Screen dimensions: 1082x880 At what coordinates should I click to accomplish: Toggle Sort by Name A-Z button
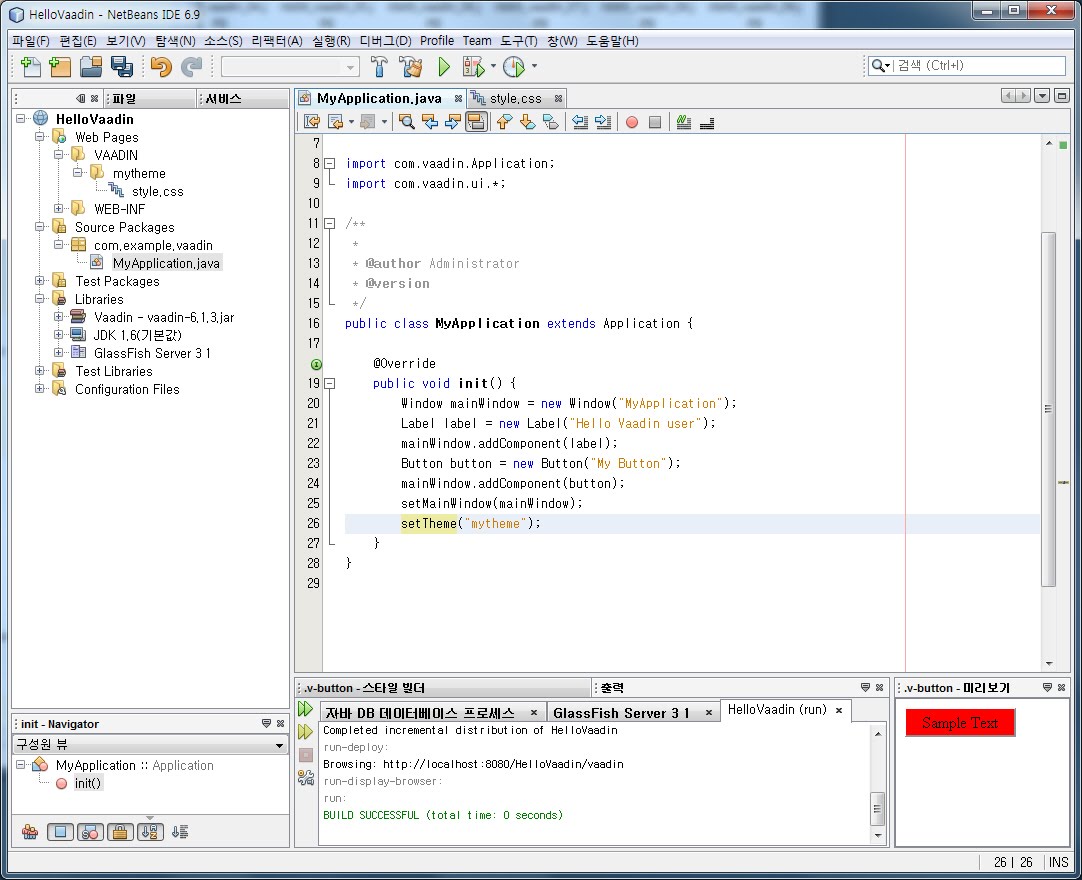coord(150,832)
